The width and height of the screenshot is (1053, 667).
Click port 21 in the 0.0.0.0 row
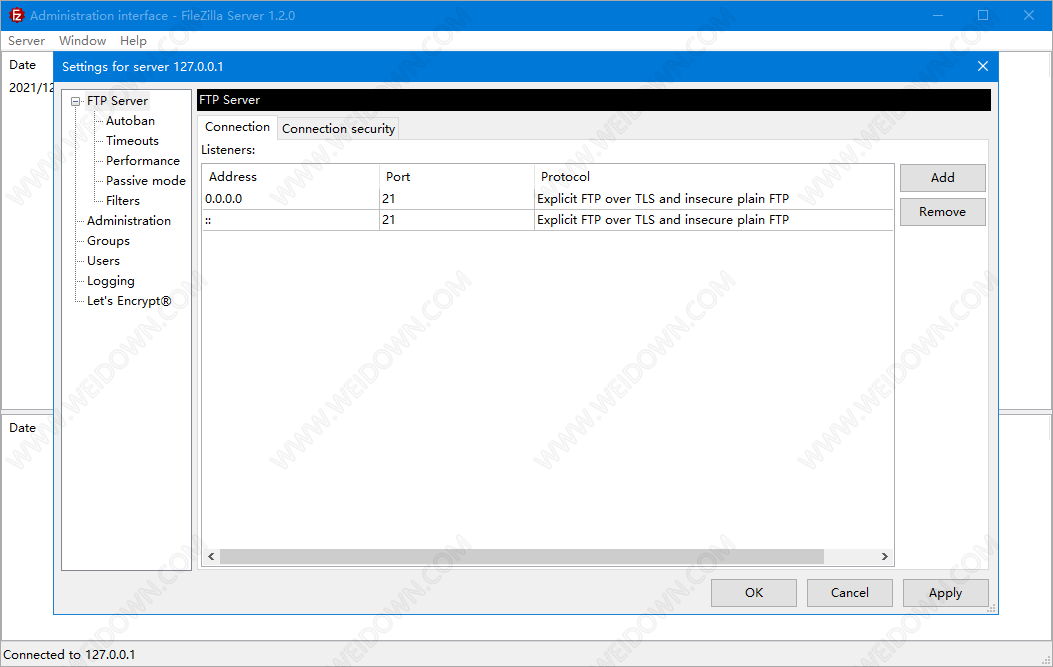point(457,199)
